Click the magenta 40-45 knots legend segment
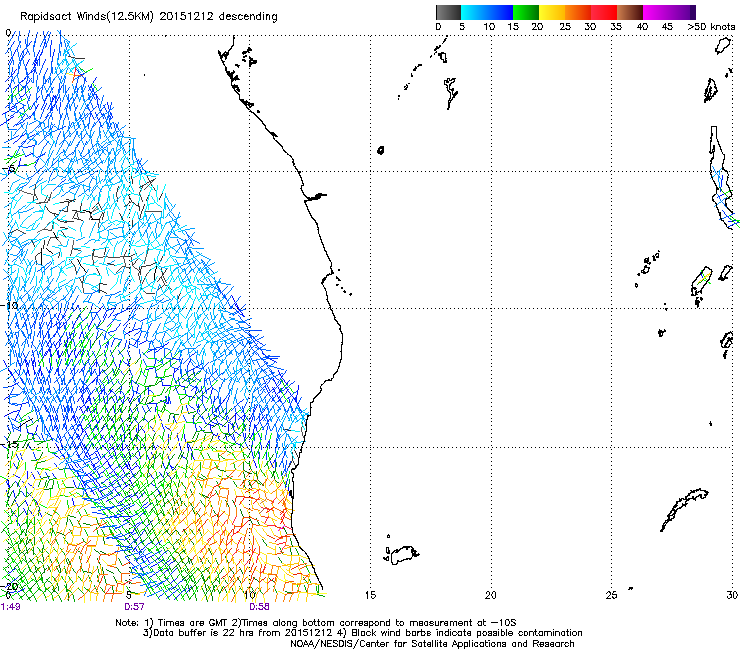This screenshot has height=650, width=740. point(656,12)
